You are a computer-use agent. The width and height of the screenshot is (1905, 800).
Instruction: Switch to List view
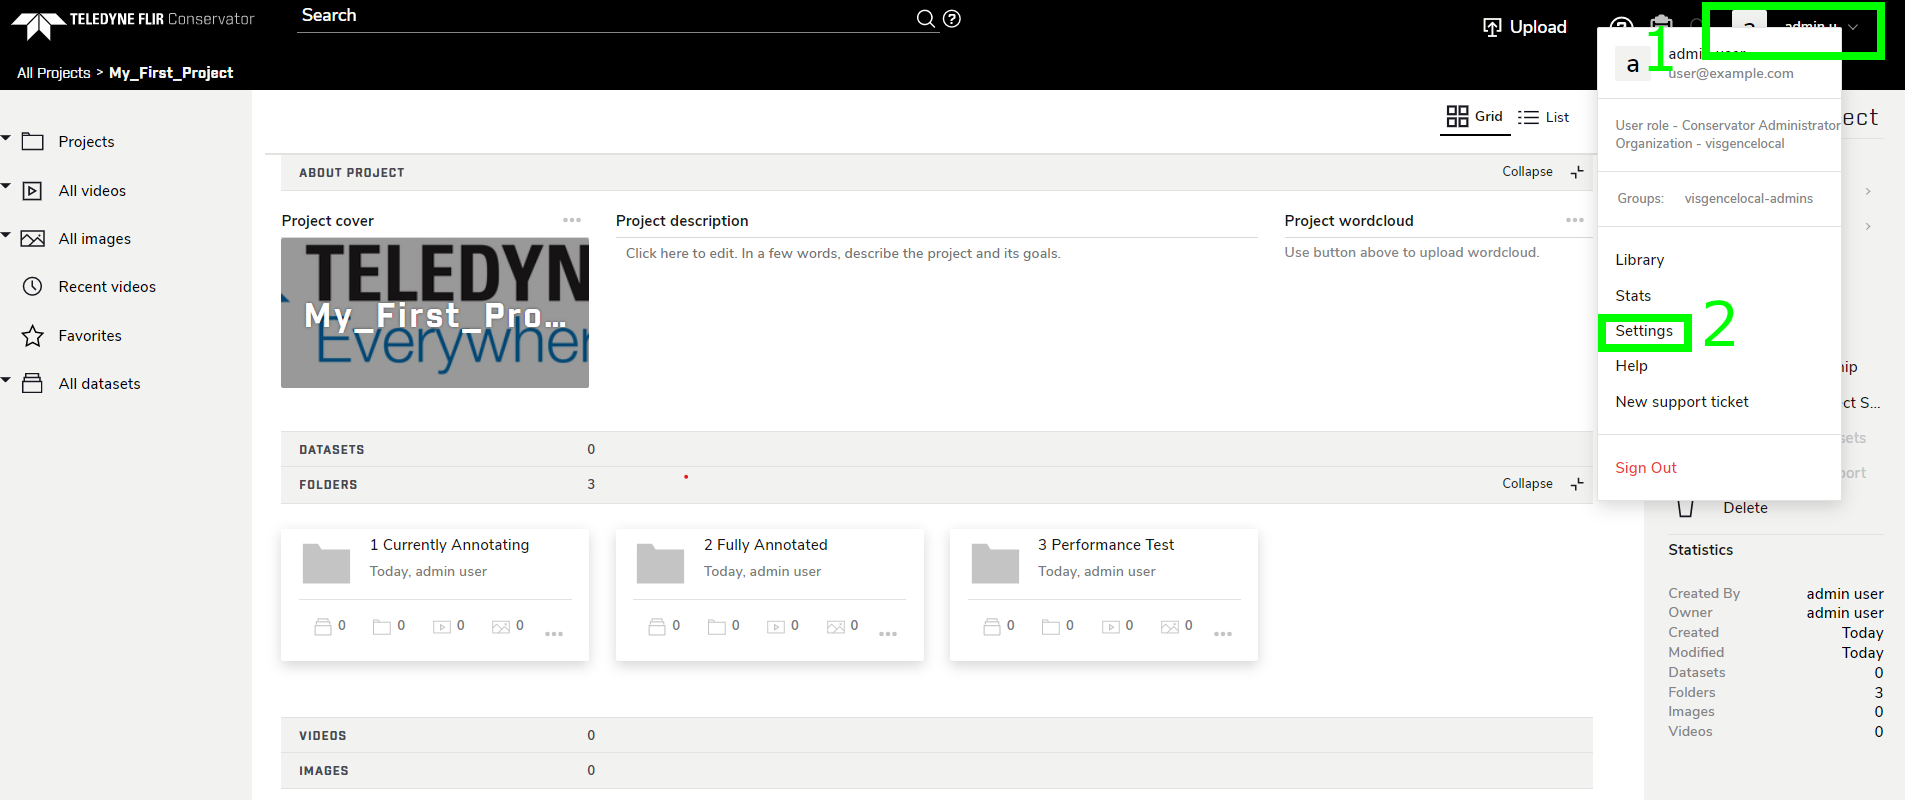[x=1543, y=117]
